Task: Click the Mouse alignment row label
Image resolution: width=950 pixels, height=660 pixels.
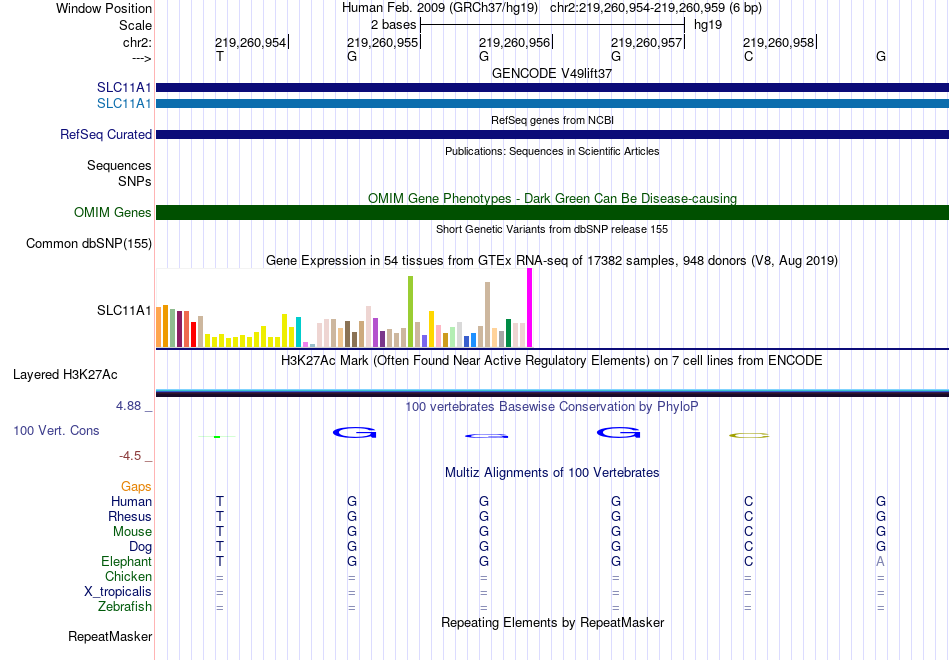Action: click(x=132, y=532)
